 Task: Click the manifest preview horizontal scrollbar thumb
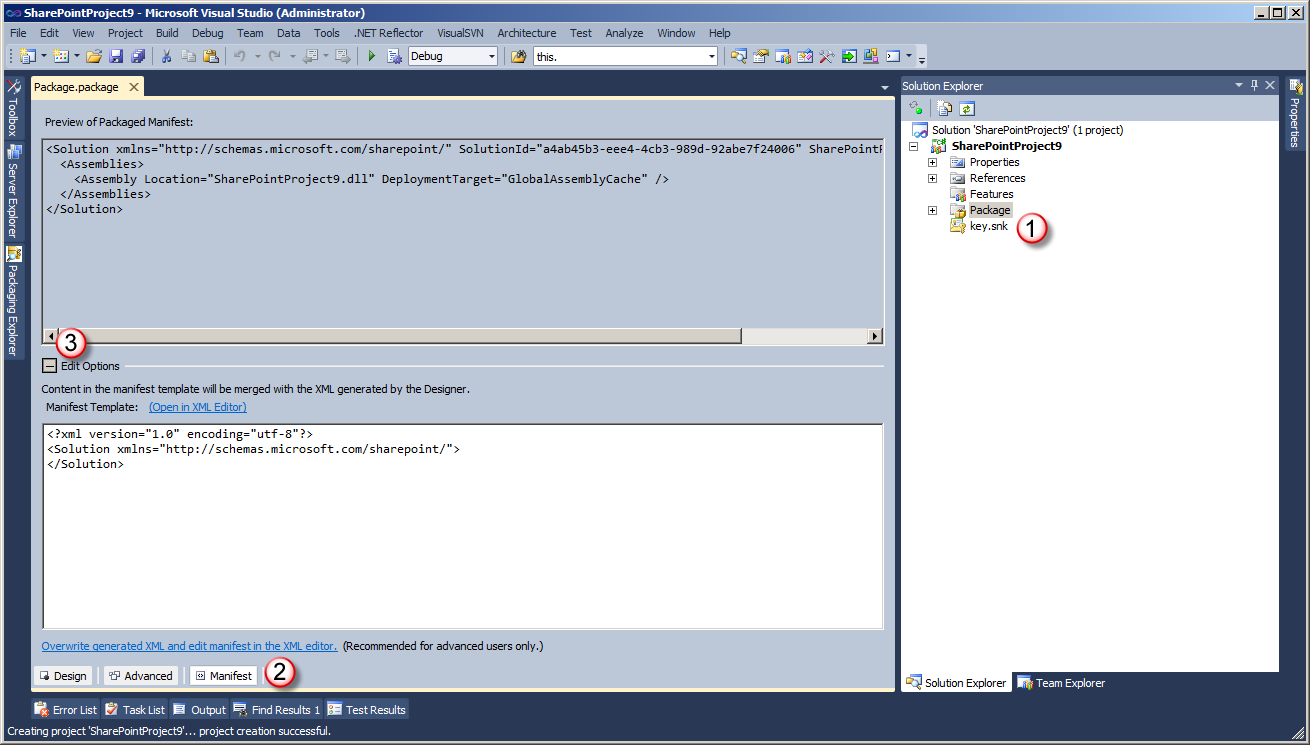[399, 336]
